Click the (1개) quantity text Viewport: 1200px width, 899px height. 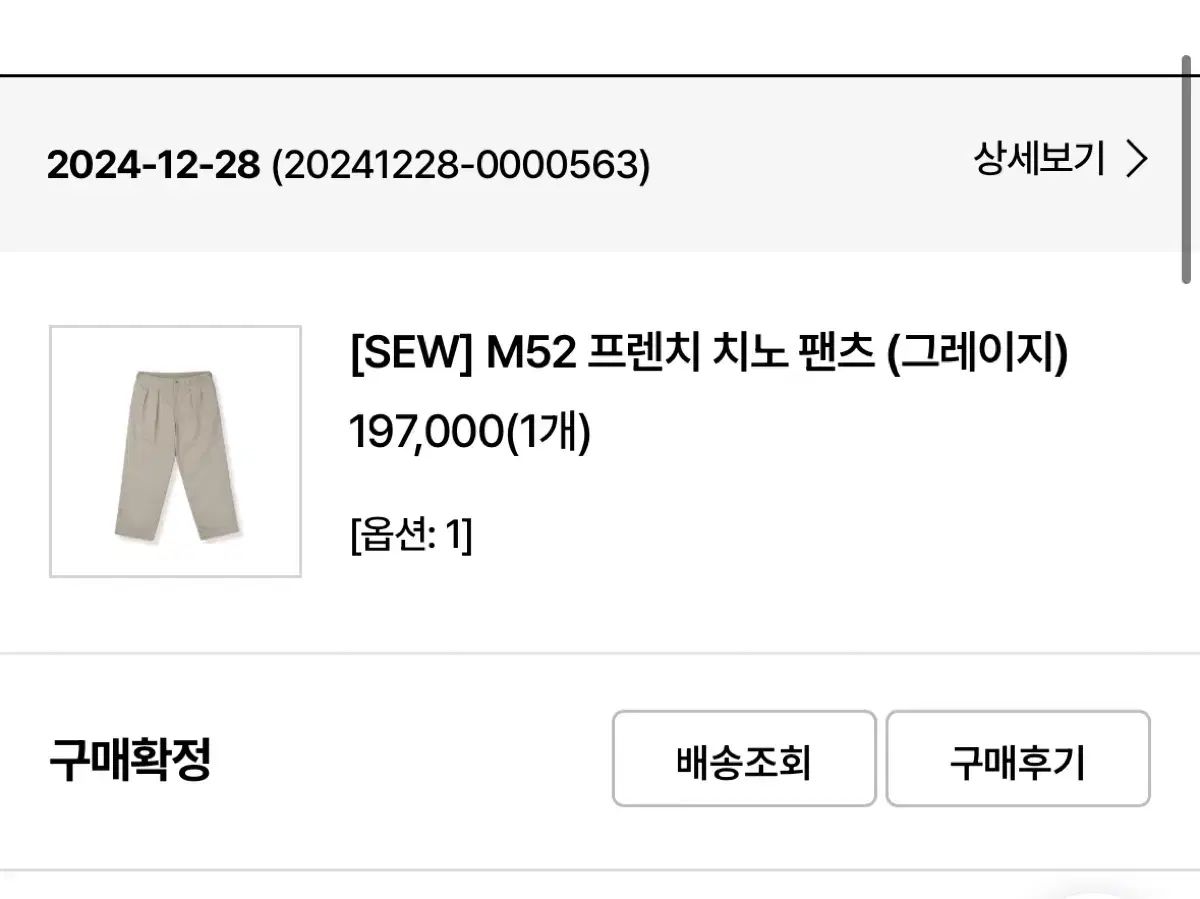pyautogui.click(x=546, y=432)
